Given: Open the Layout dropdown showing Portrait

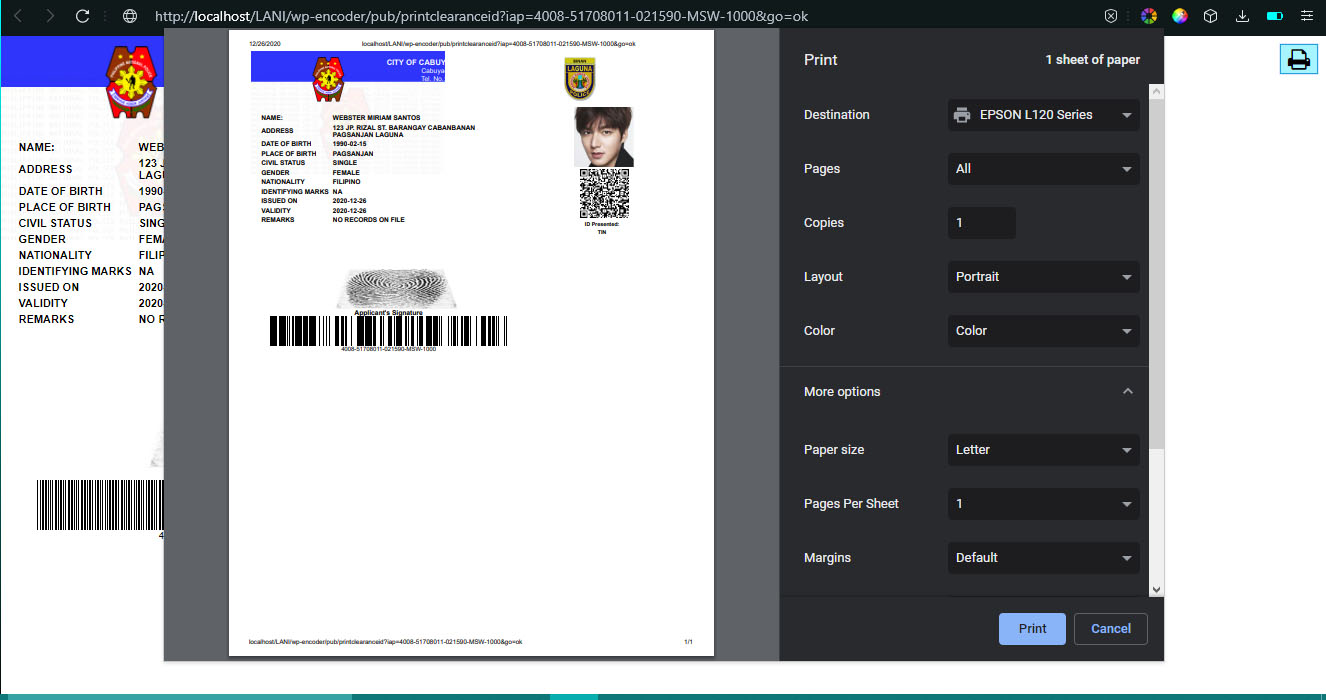Looking at the screenshot, I should coord(1043,277).
